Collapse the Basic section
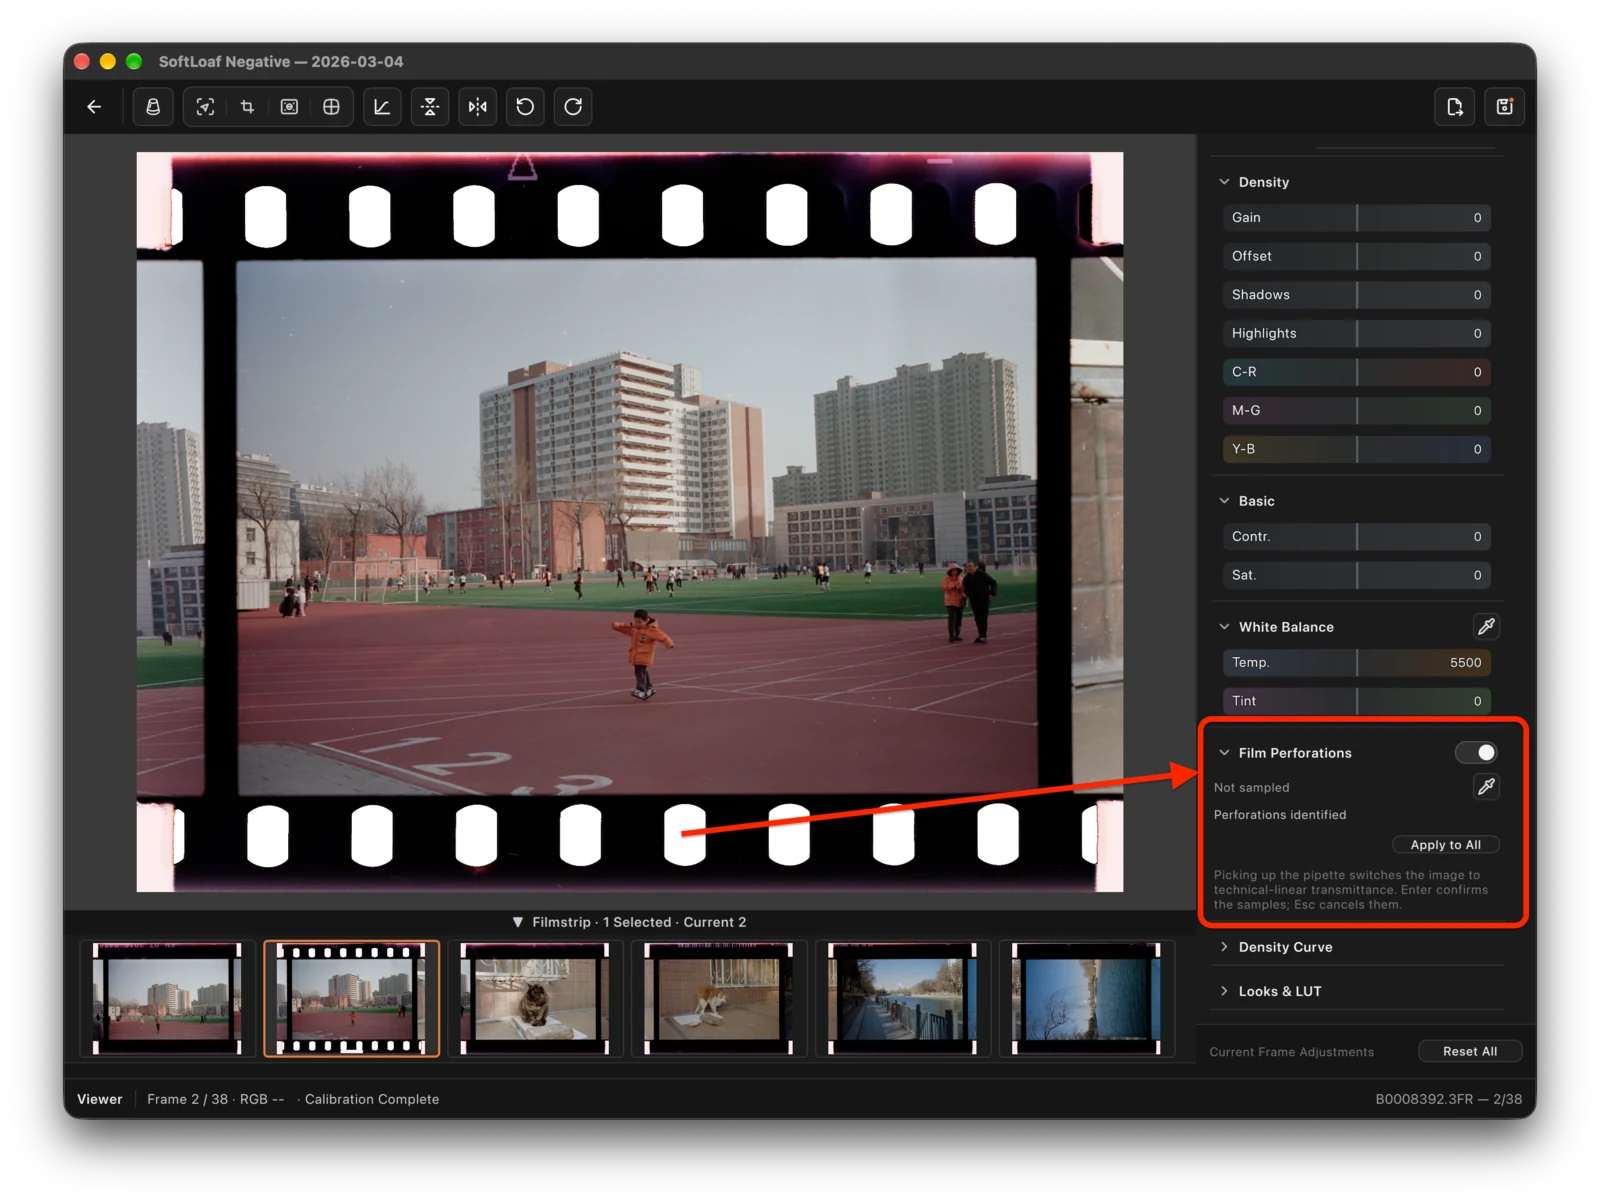 click(1224, 501)
